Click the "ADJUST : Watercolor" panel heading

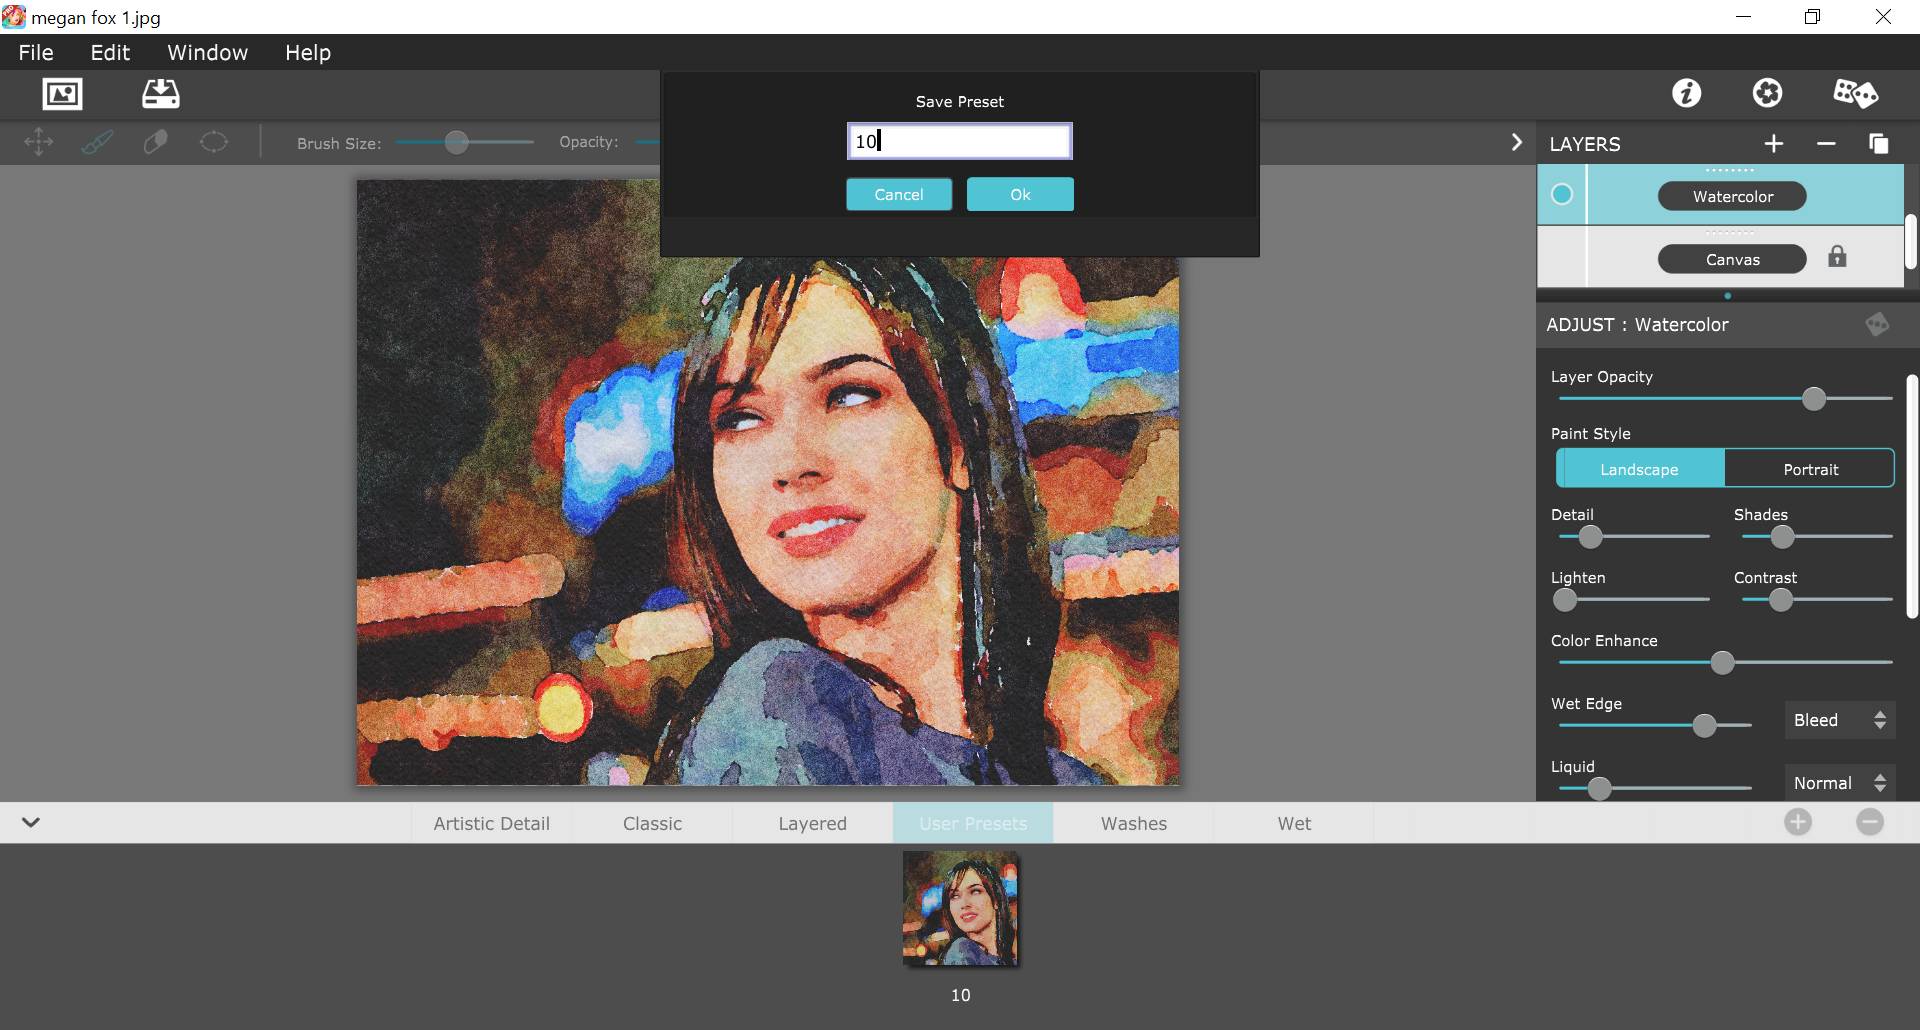(x=1637, y=324)
